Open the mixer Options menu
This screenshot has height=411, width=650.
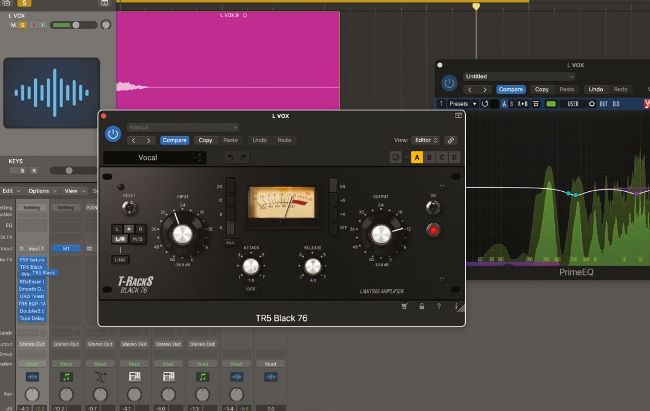click(x=39, y=190)
